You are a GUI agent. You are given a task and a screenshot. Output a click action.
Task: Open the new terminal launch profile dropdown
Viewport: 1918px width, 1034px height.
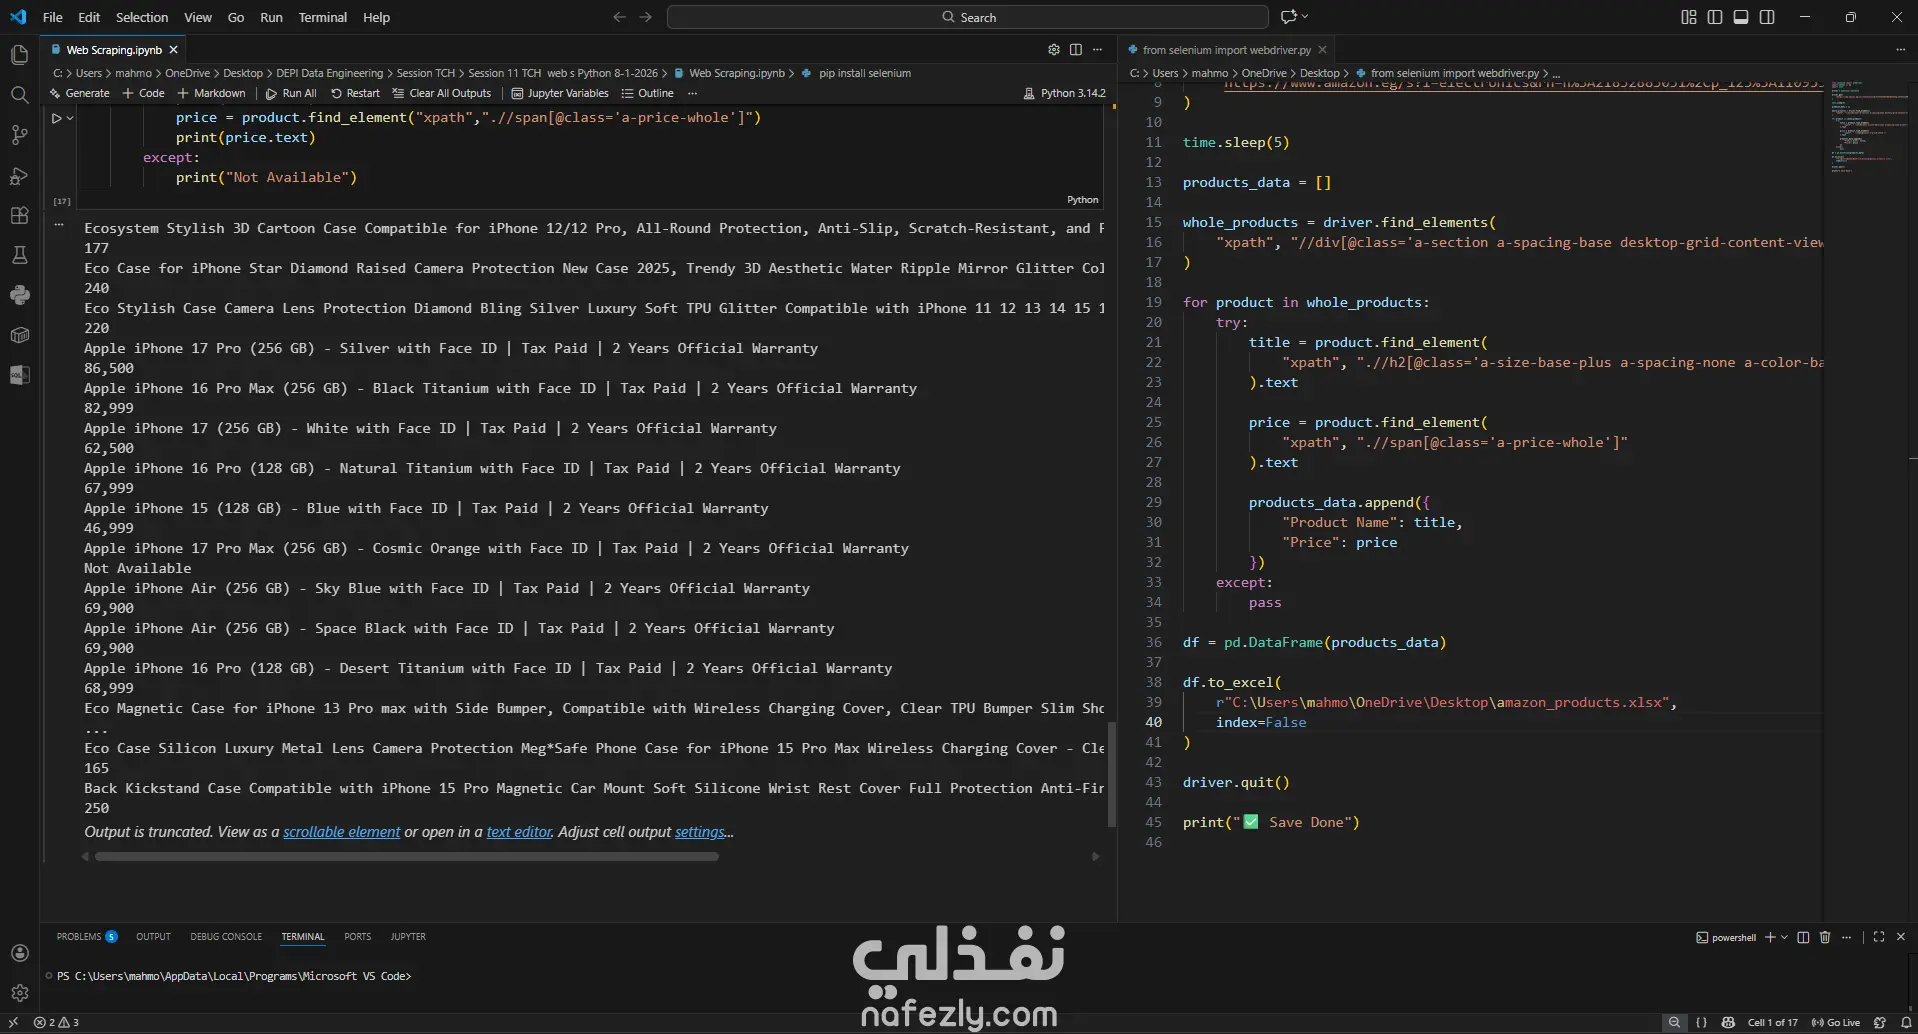(x=1784, y=937)
